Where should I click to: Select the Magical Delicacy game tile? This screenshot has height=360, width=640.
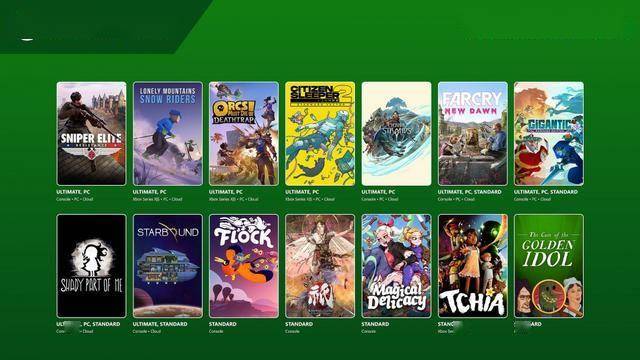[396, 266]
